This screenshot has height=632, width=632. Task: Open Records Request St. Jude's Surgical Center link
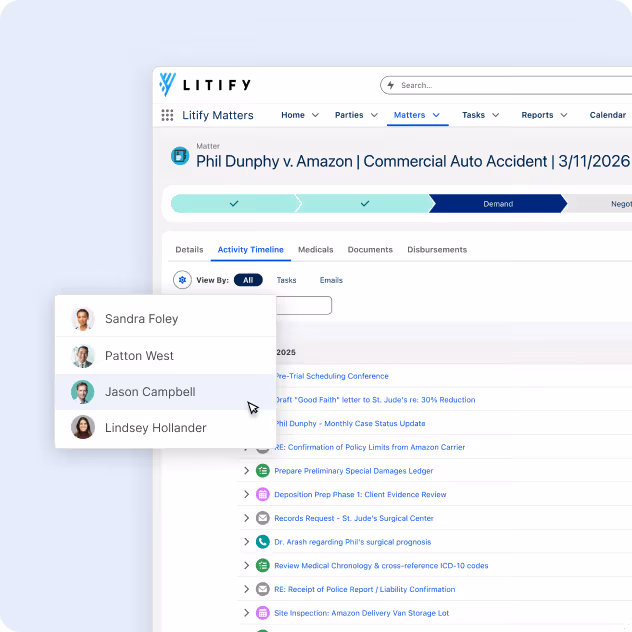(354, 518)
